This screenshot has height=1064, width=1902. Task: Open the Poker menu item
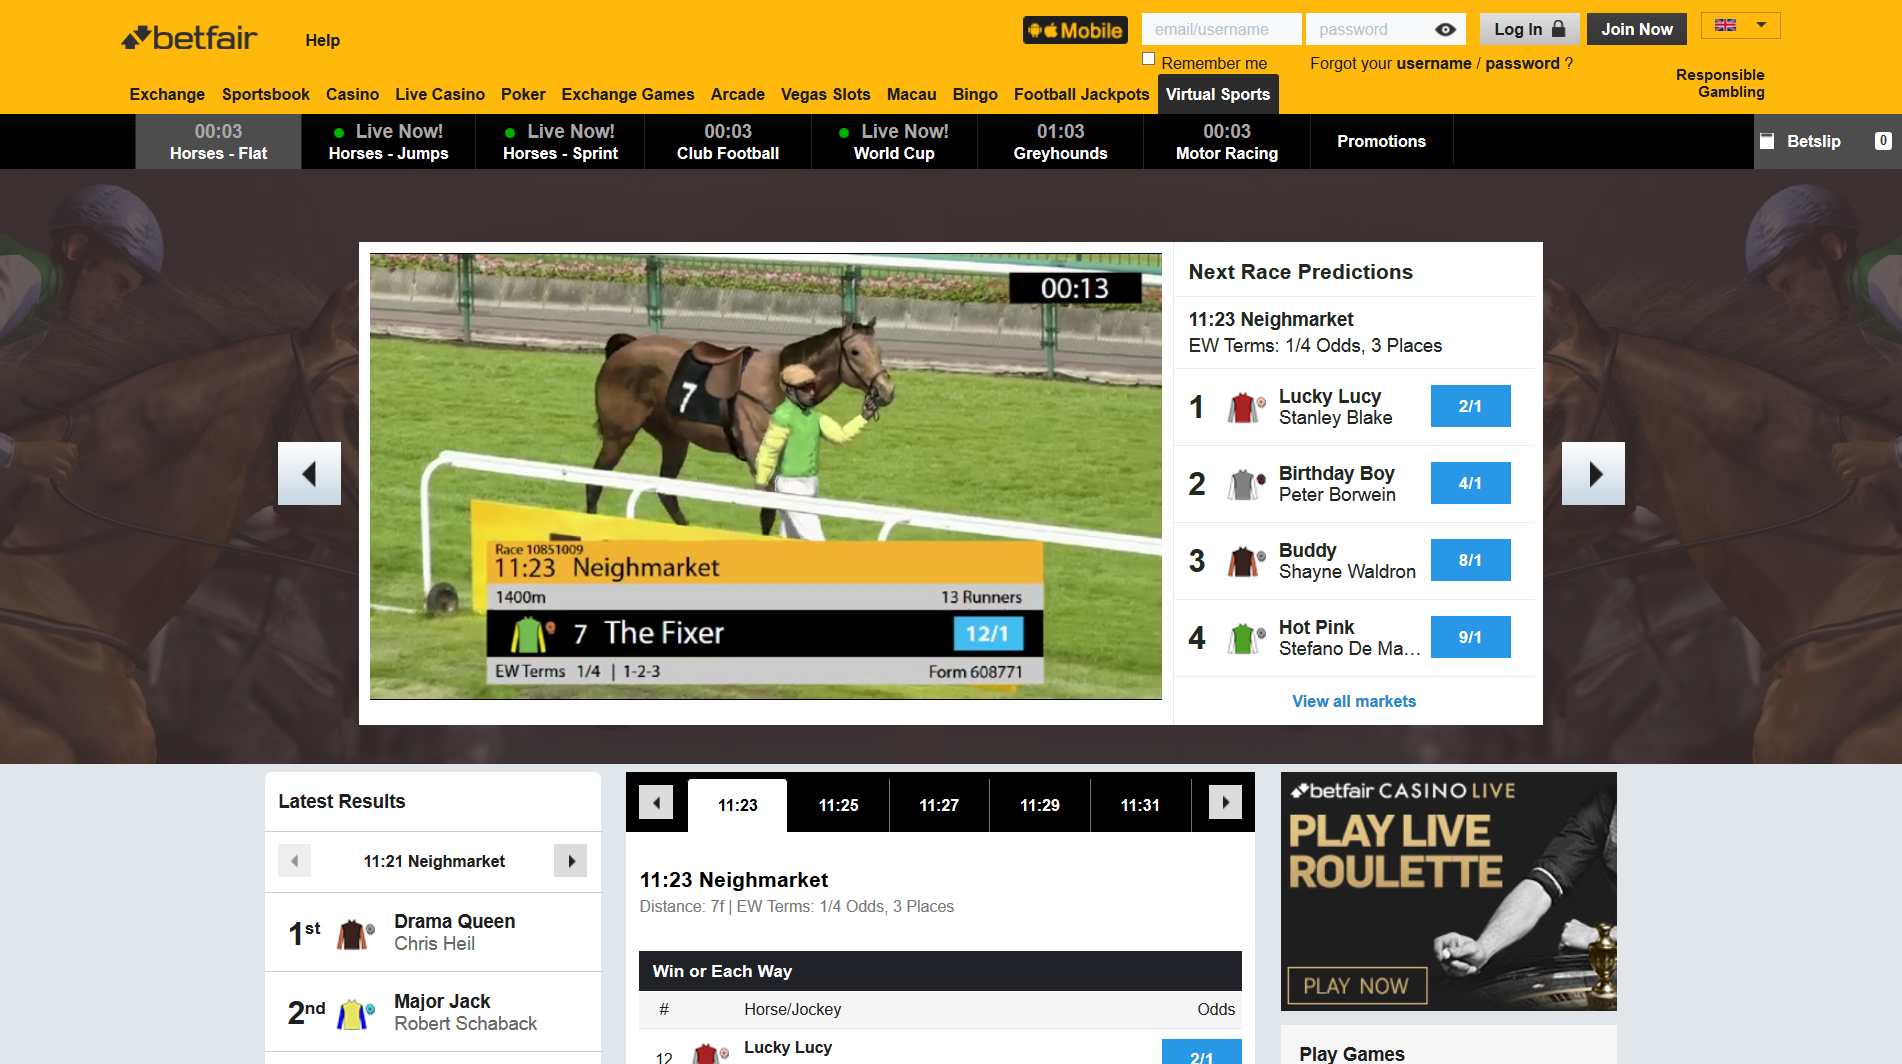523,95
